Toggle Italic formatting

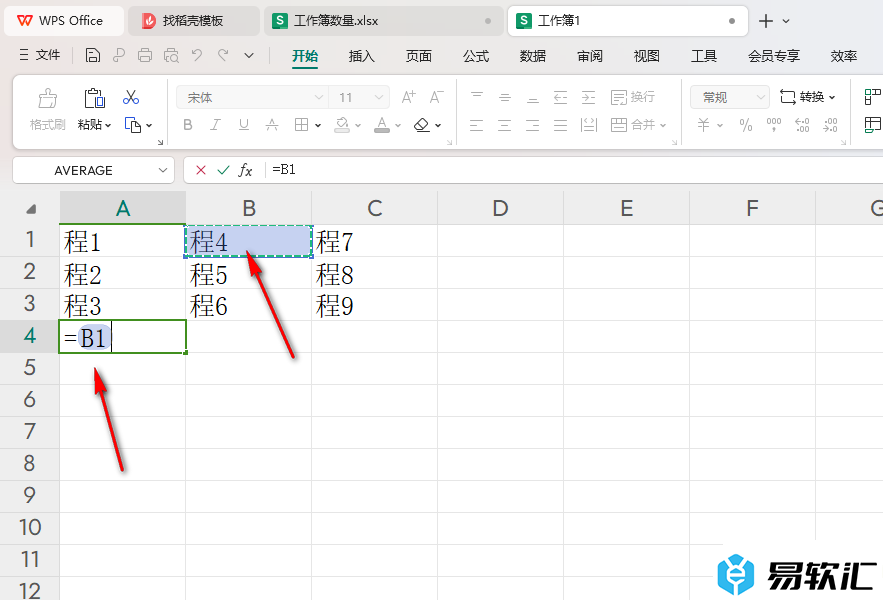(x=215, y=125)
